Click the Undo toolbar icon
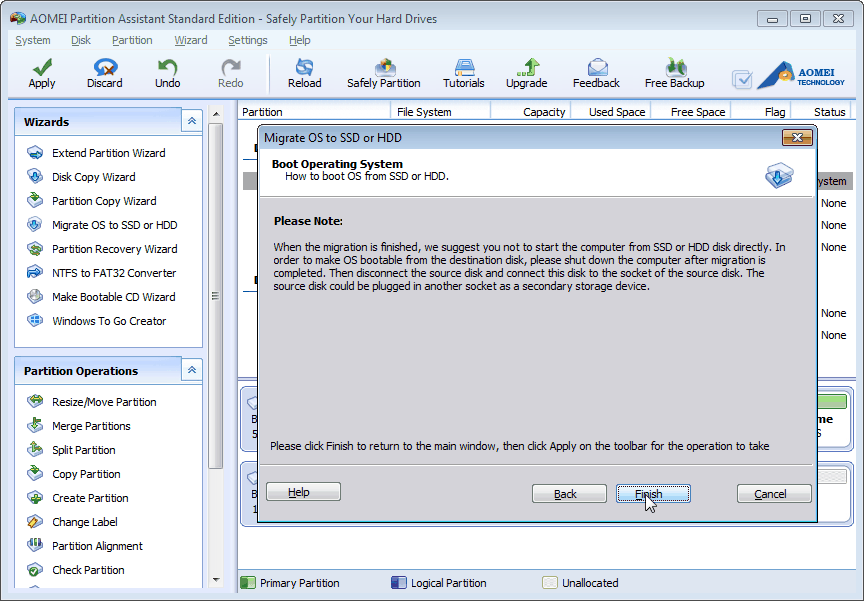 (168, 73)
